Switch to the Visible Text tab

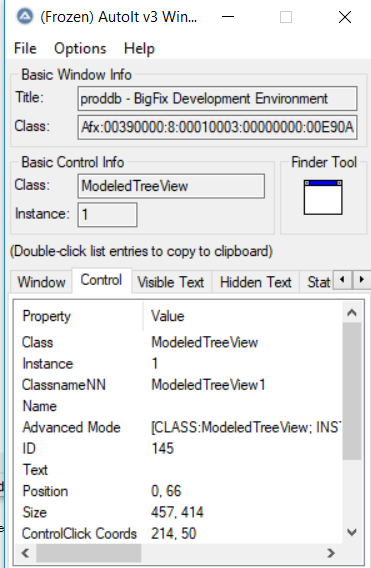(171, 282)
